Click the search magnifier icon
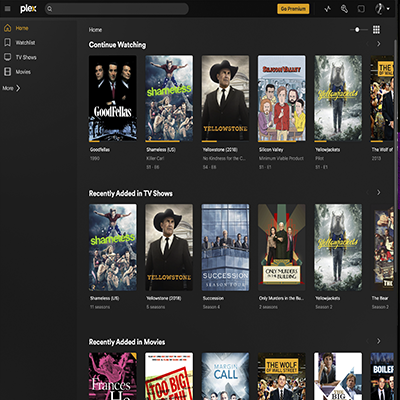This screenshot has width=400, height=400. tap(50, 9)
